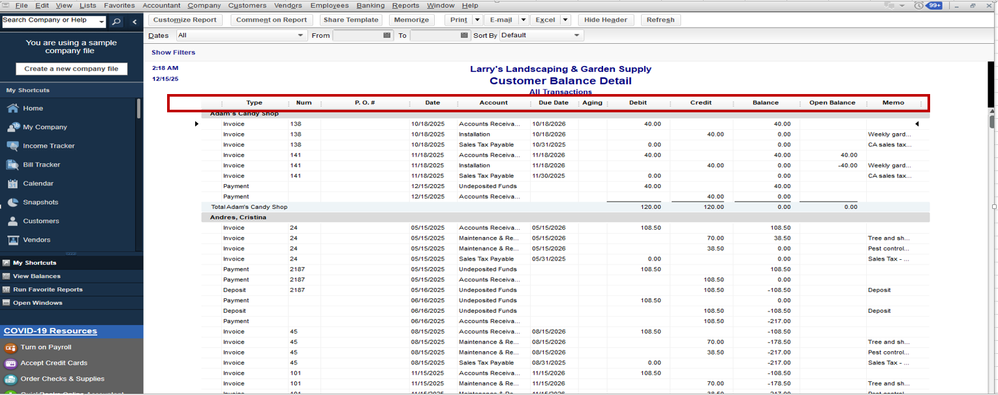
Task: Open the From date calendar picker
Action: 387,36
